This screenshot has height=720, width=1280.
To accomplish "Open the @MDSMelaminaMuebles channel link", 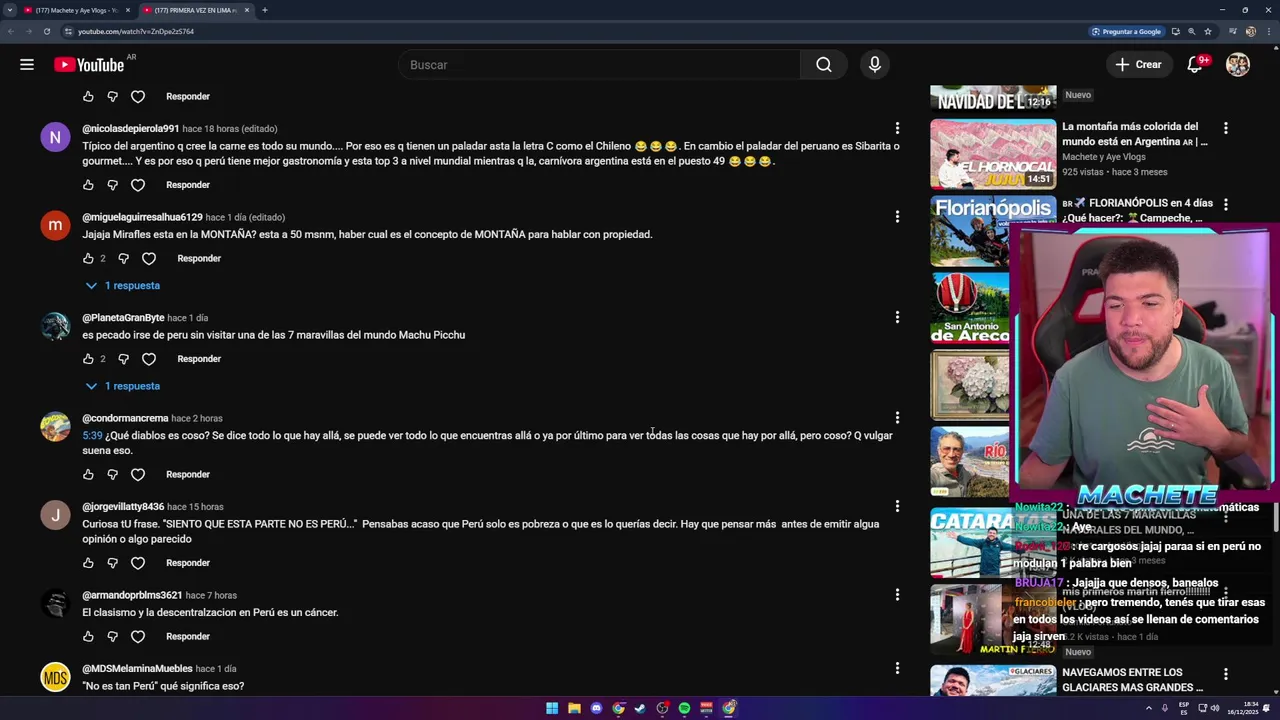I will pos(137,669).
